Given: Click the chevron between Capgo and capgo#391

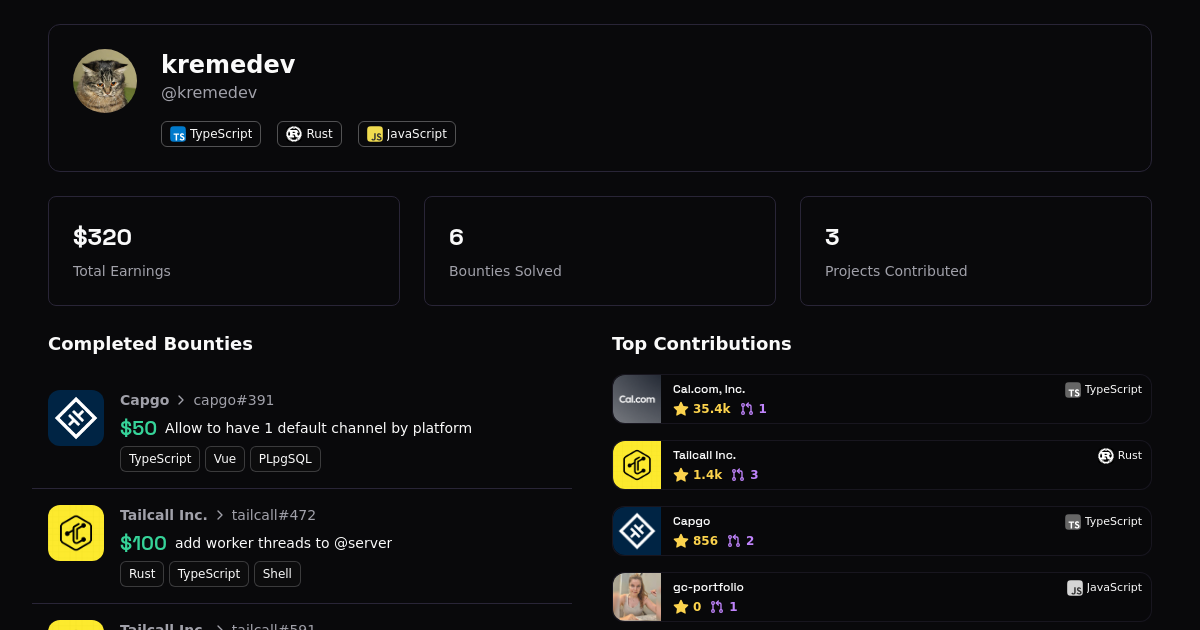Looking at the screenshot, I should (x=181, y=400).
